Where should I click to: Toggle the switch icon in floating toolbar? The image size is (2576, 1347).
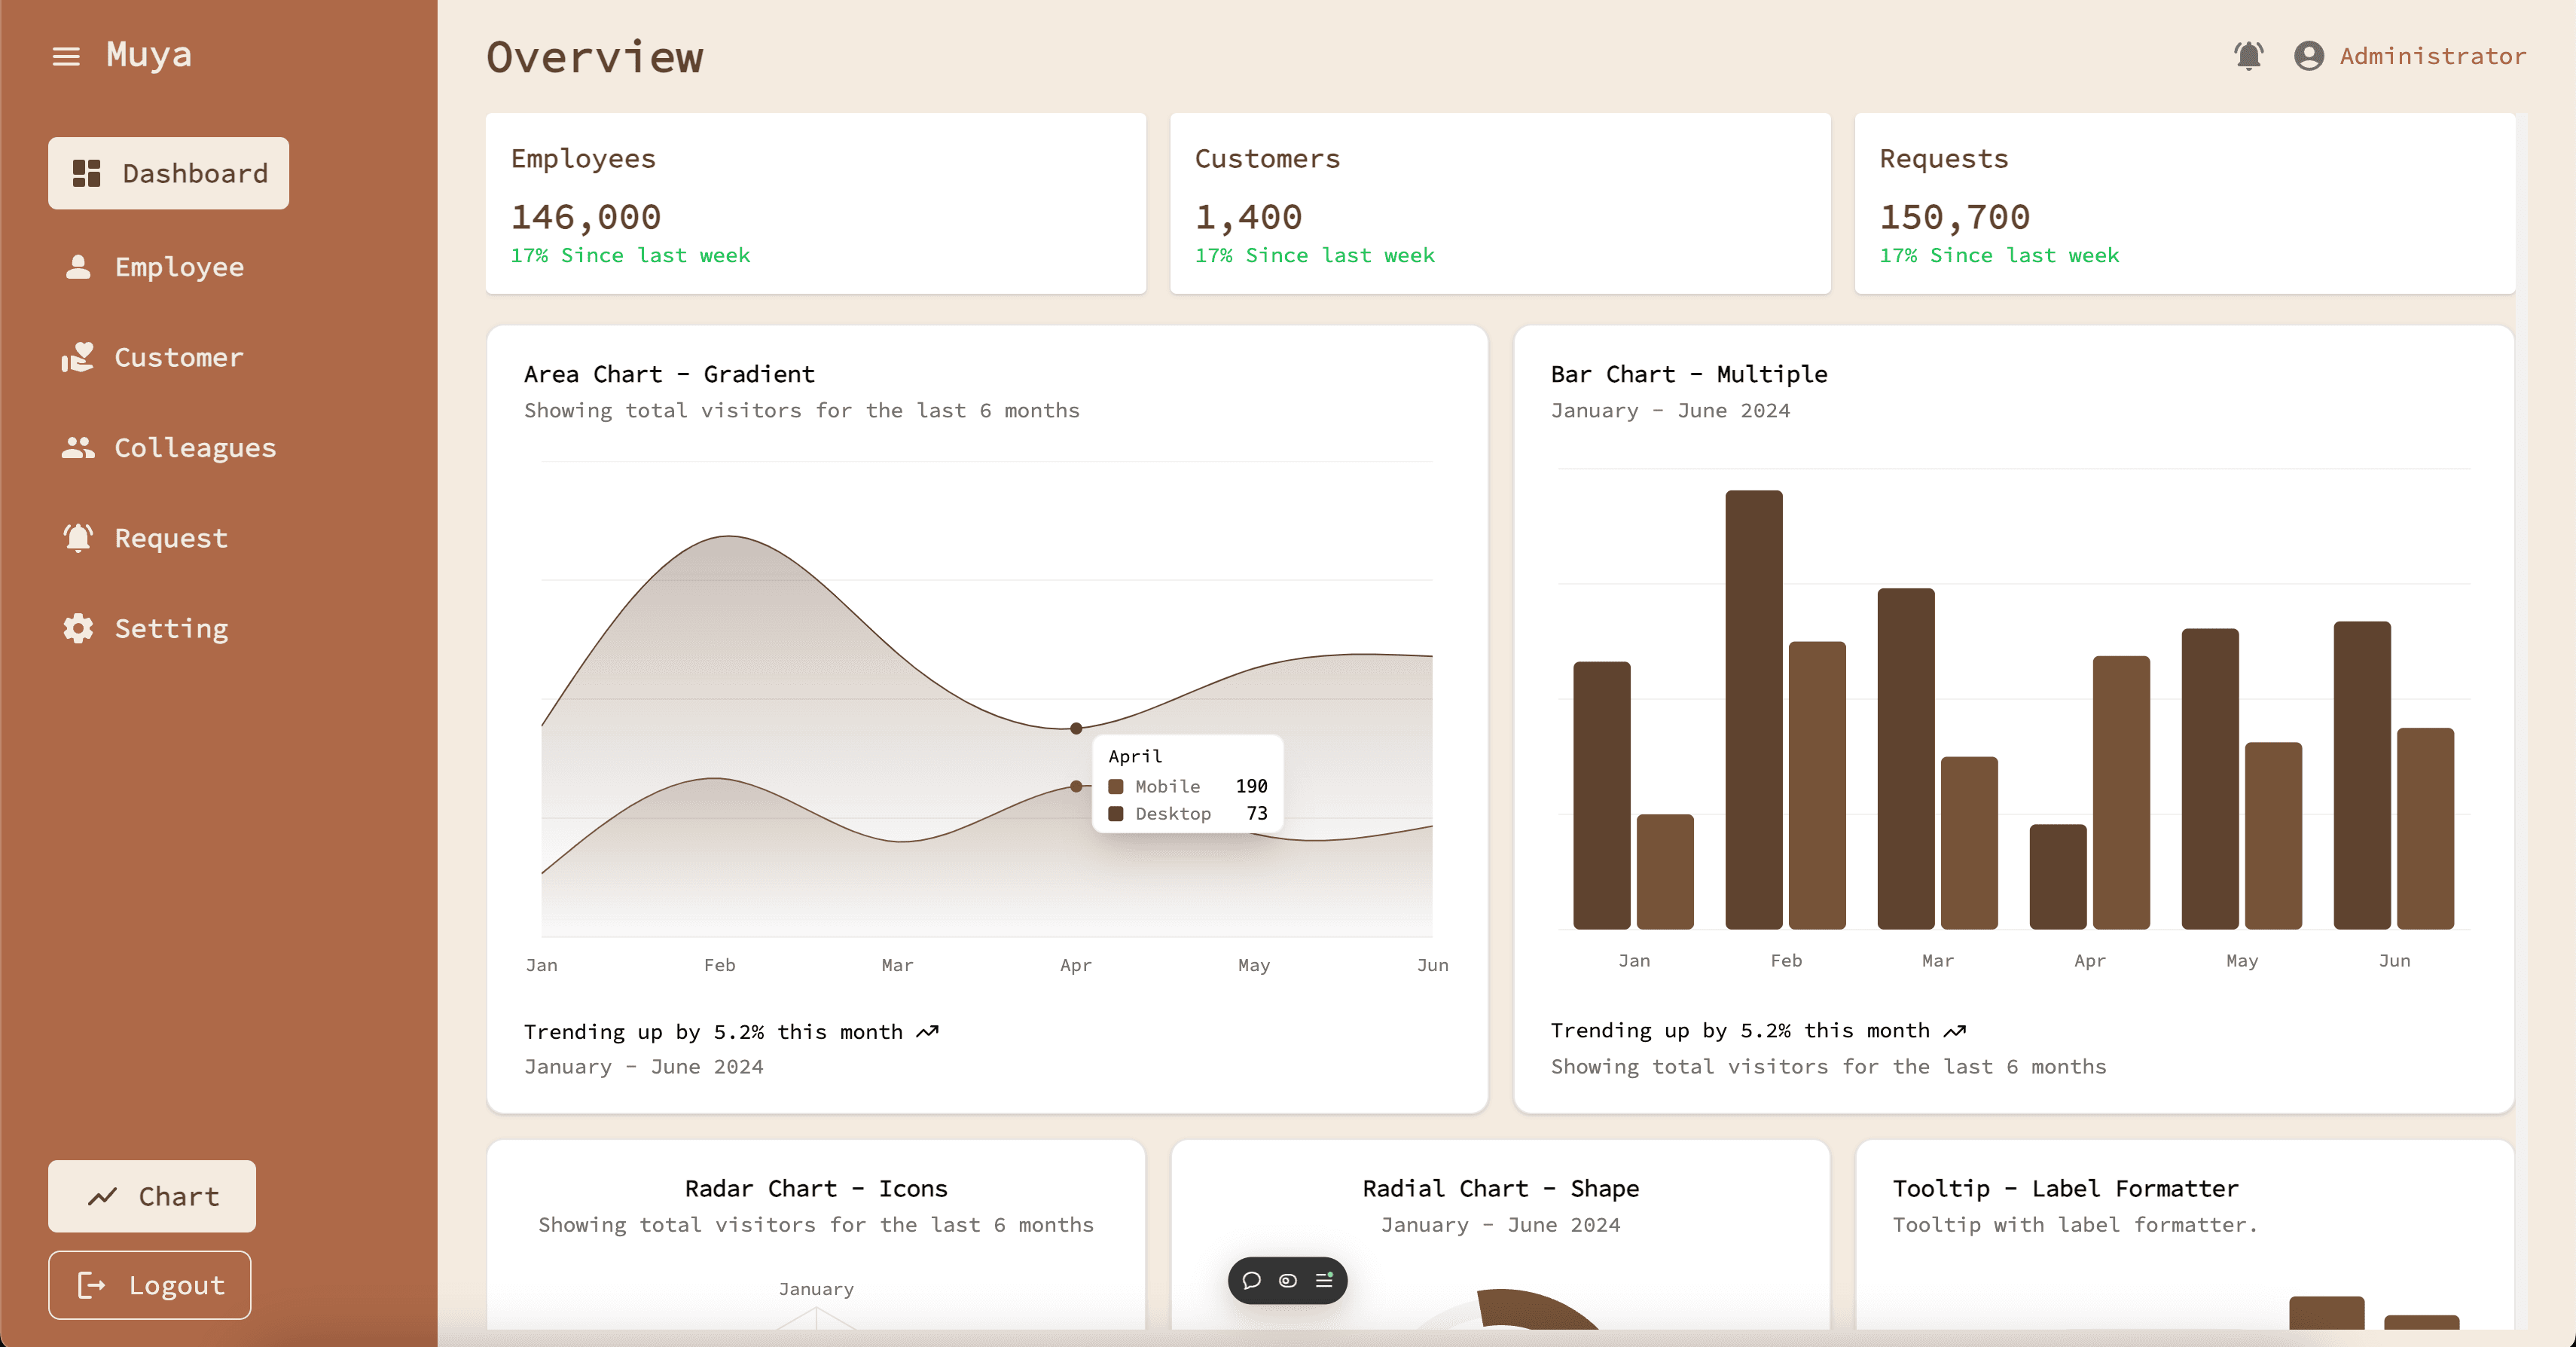click(x=1288, y=1280)
